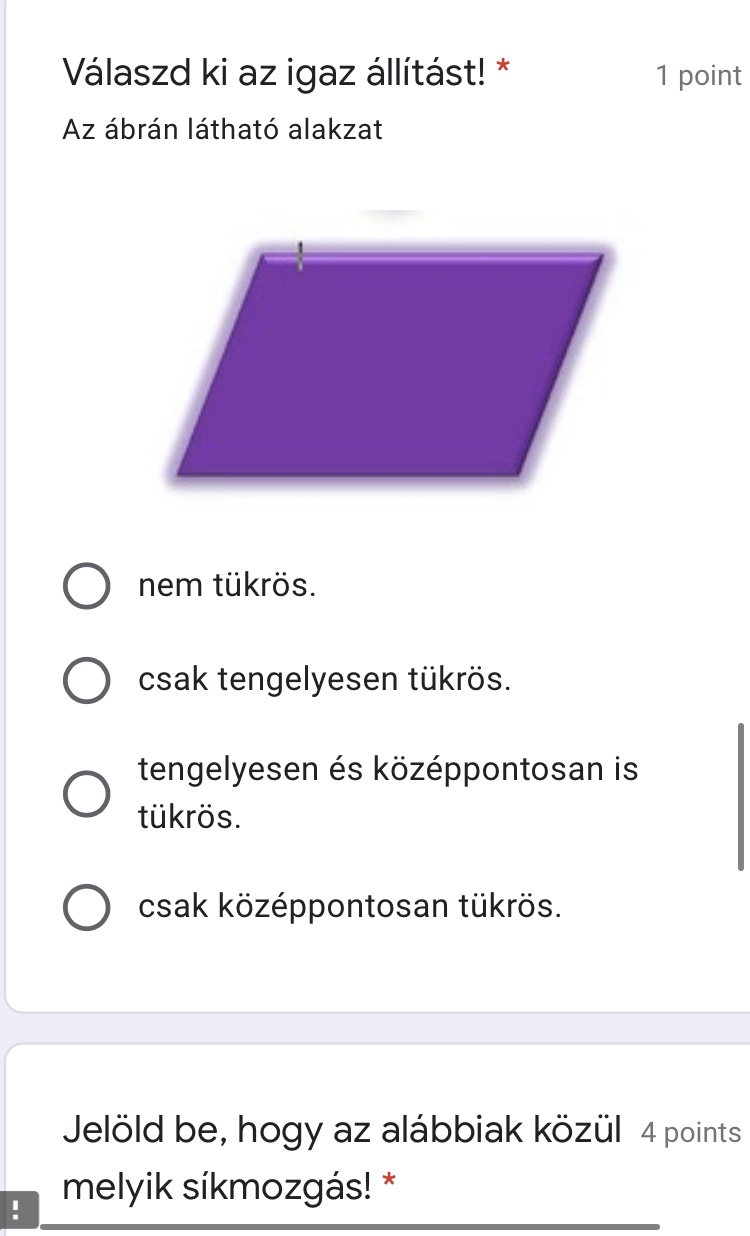The image size is (750, 1236).
Task: Click the purple parallelogram image
Action: click(x=390, y=365)
